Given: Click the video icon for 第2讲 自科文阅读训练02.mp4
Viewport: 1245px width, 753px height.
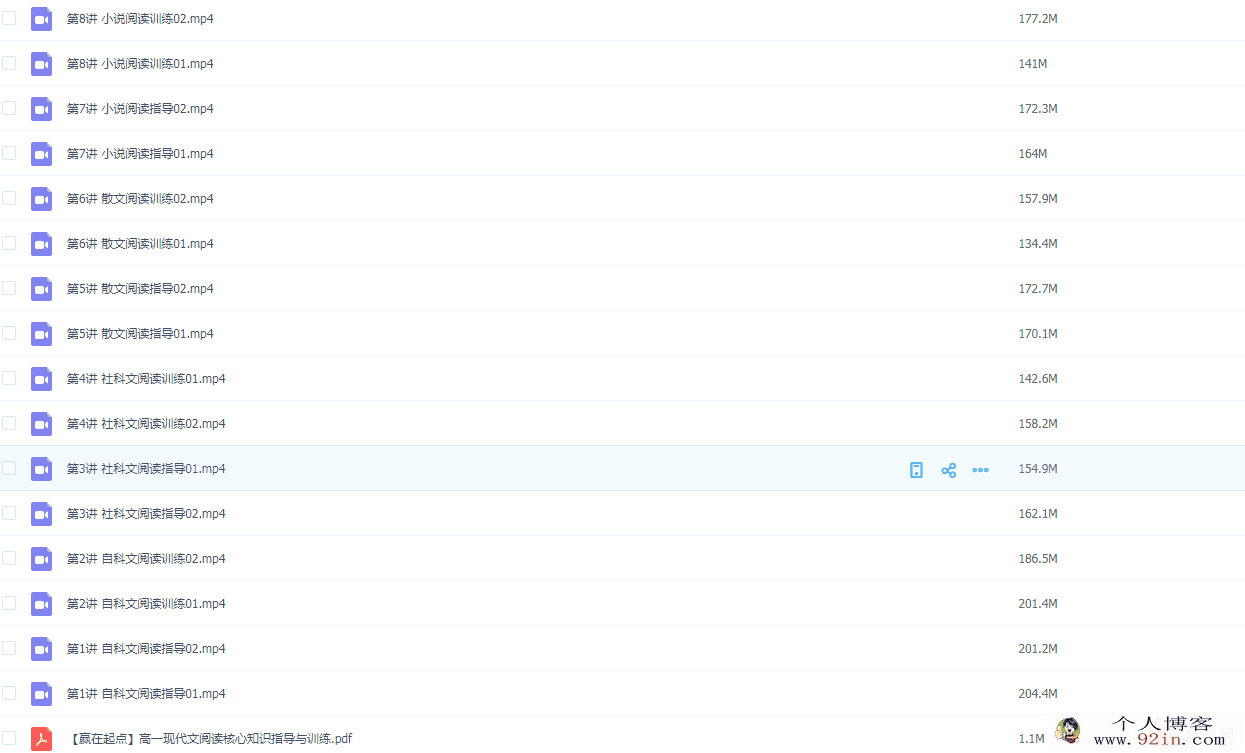Looking at the screenshot, I should 41,559.
